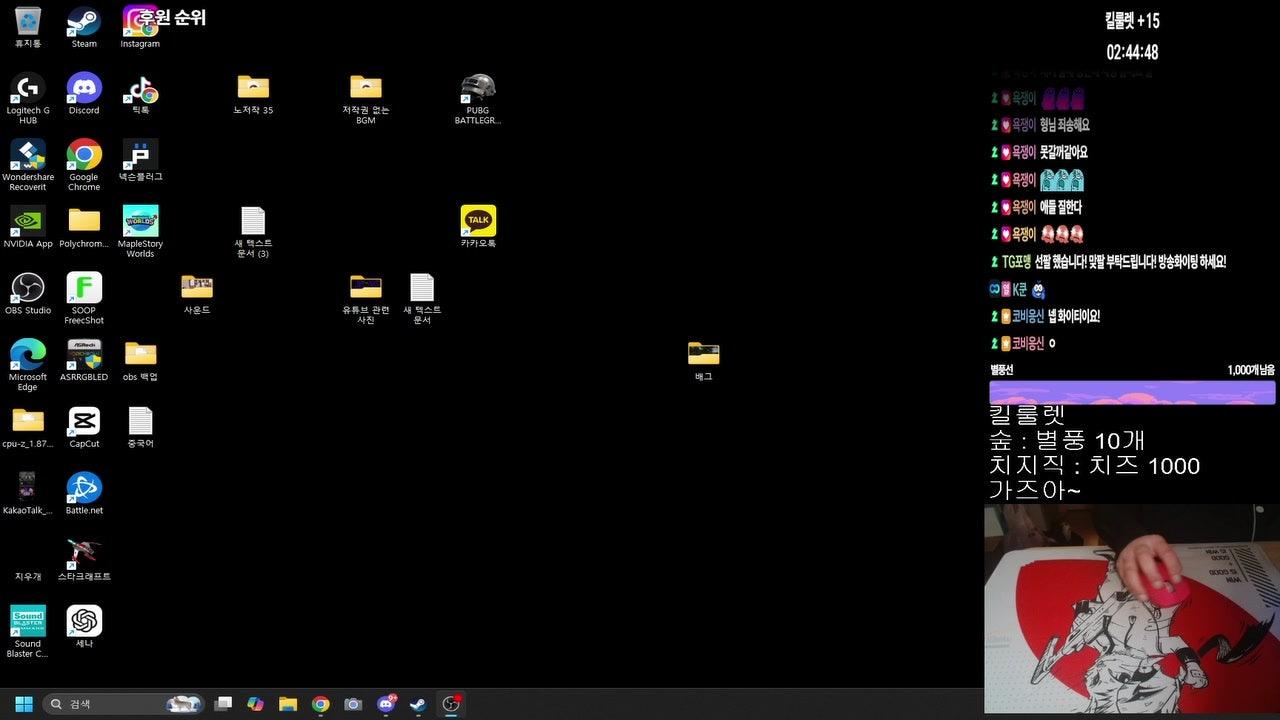
Task: Click the taskbar 검색 search box
Action: tap(125, 704)
